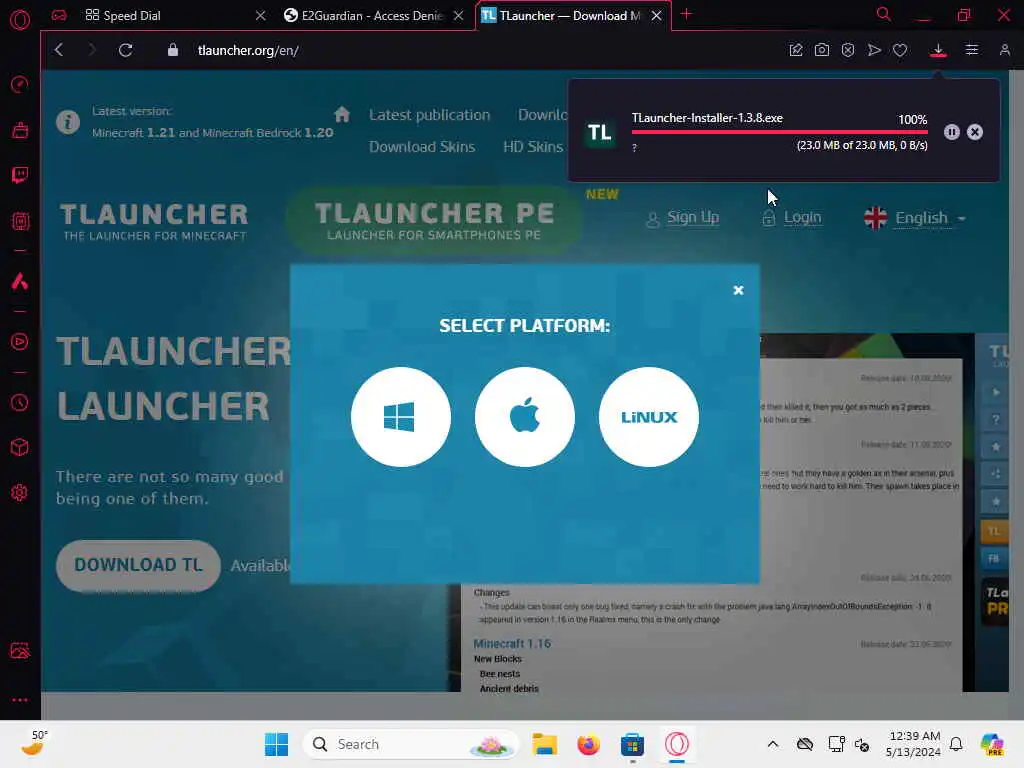The width and height of the screenshot is (1024, 768).
Task: Click the download progress bar
Action: pyautogui.click(x=779, y=132)
